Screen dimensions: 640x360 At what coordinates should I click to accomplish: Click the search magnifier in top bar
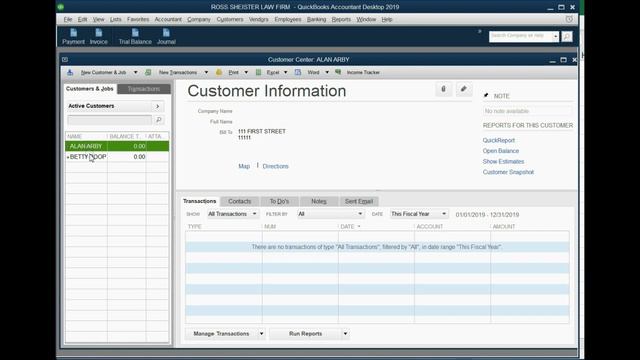567,36
